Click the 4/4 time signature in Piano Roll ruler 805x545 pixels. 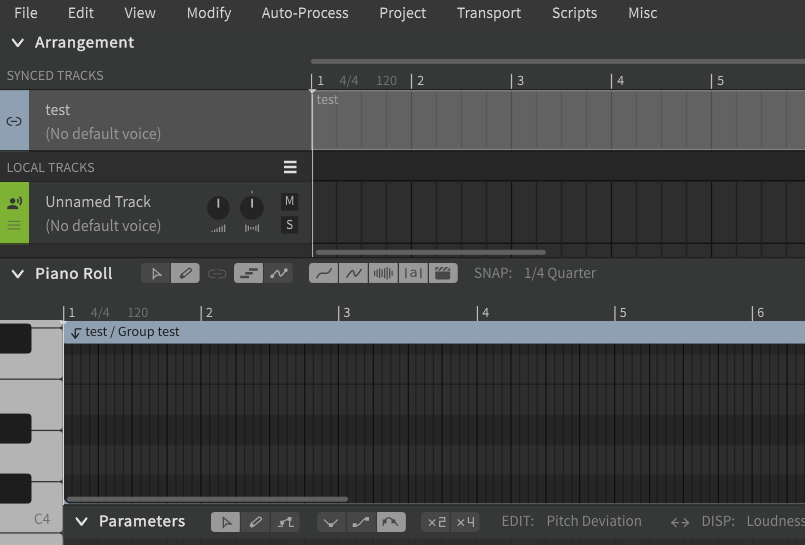click(x=100, y=313)
